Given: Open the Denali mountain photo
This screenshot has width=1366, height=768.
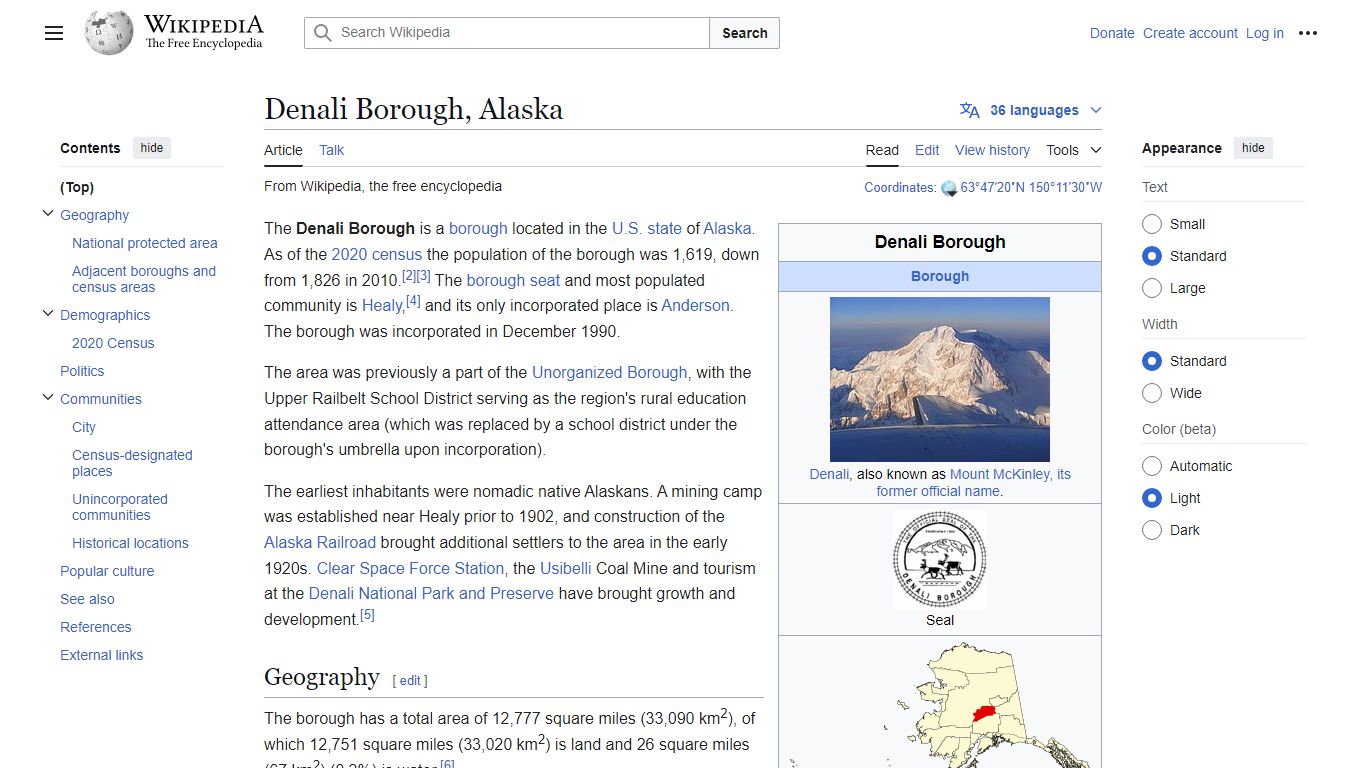Looking at the screenshot, I should (x=940, y=379).
